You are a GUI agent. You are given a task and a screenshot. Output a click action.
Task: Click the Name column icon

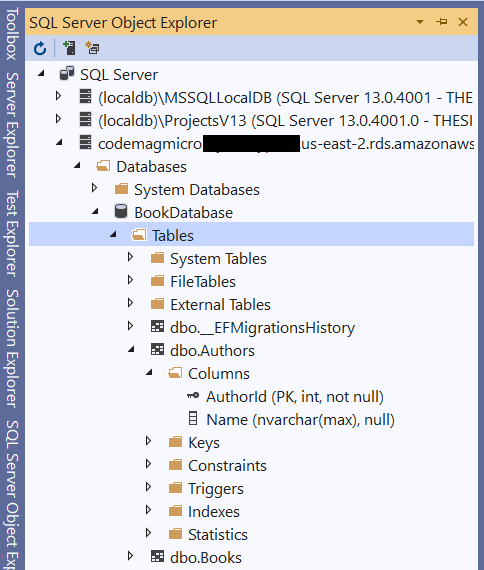[193, 418]
